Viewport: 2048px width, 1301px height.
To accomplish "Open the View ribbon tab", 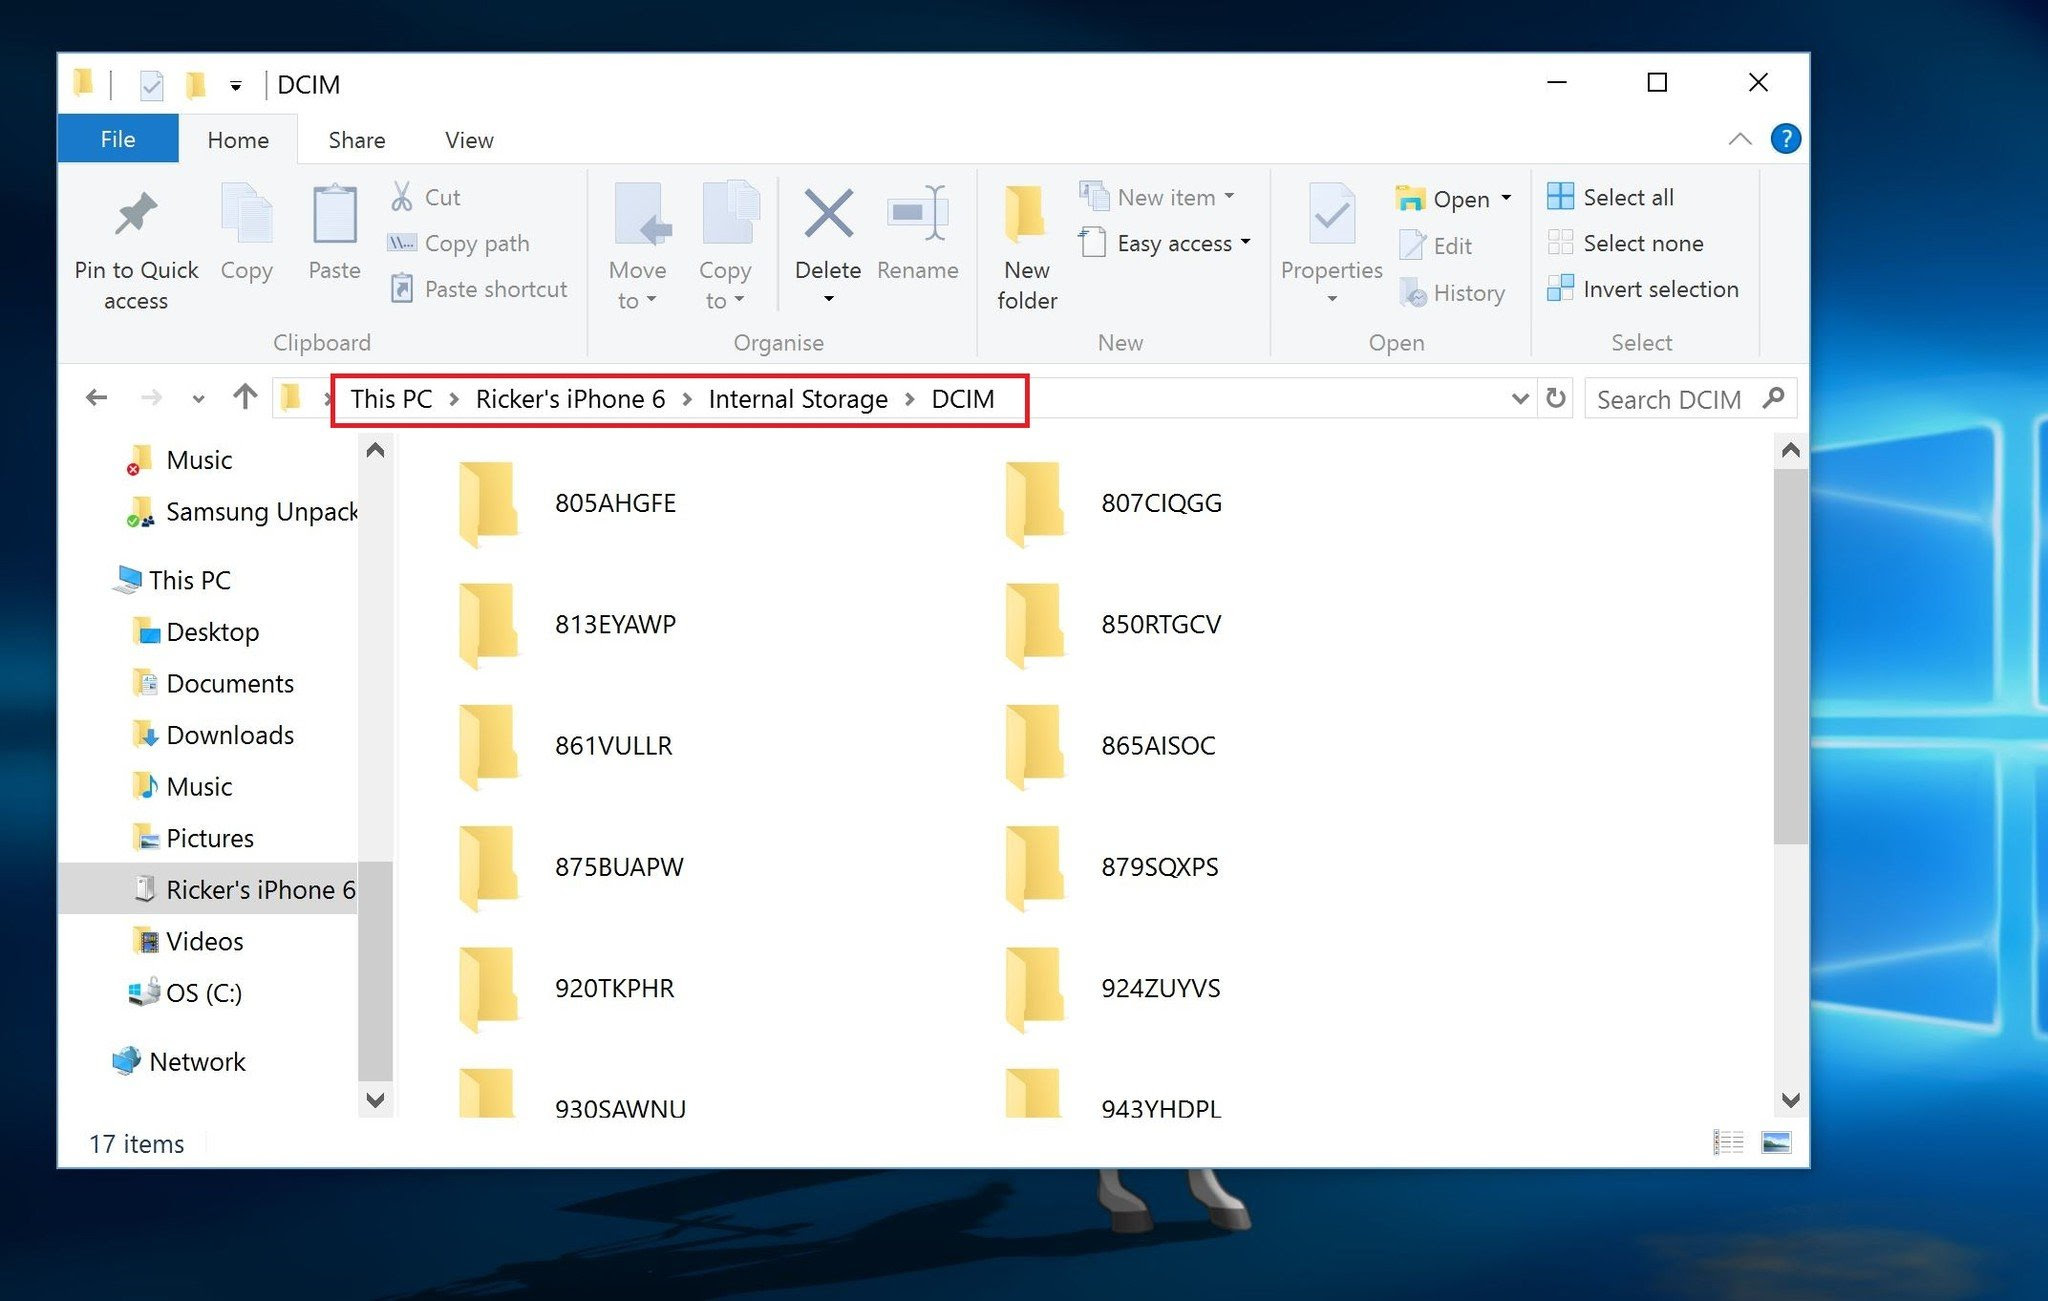I will pyautogui.click(x=468, y=140).
